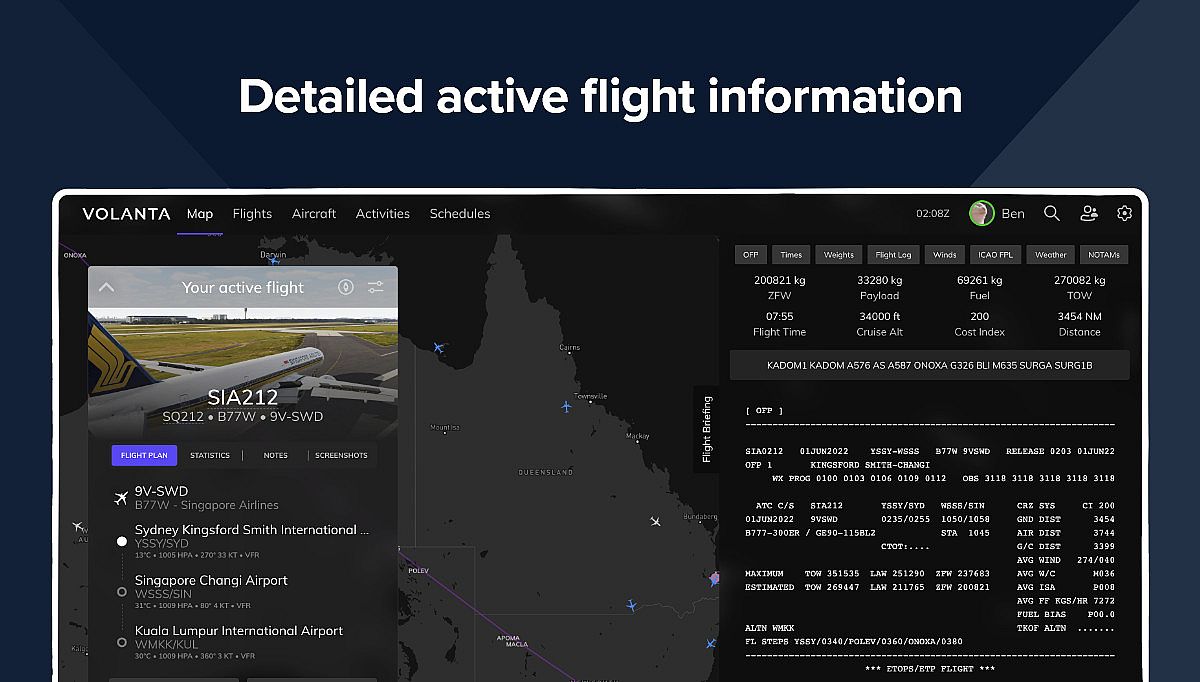
Task: Open the Schedules menu item
Action: click(460, 214)
